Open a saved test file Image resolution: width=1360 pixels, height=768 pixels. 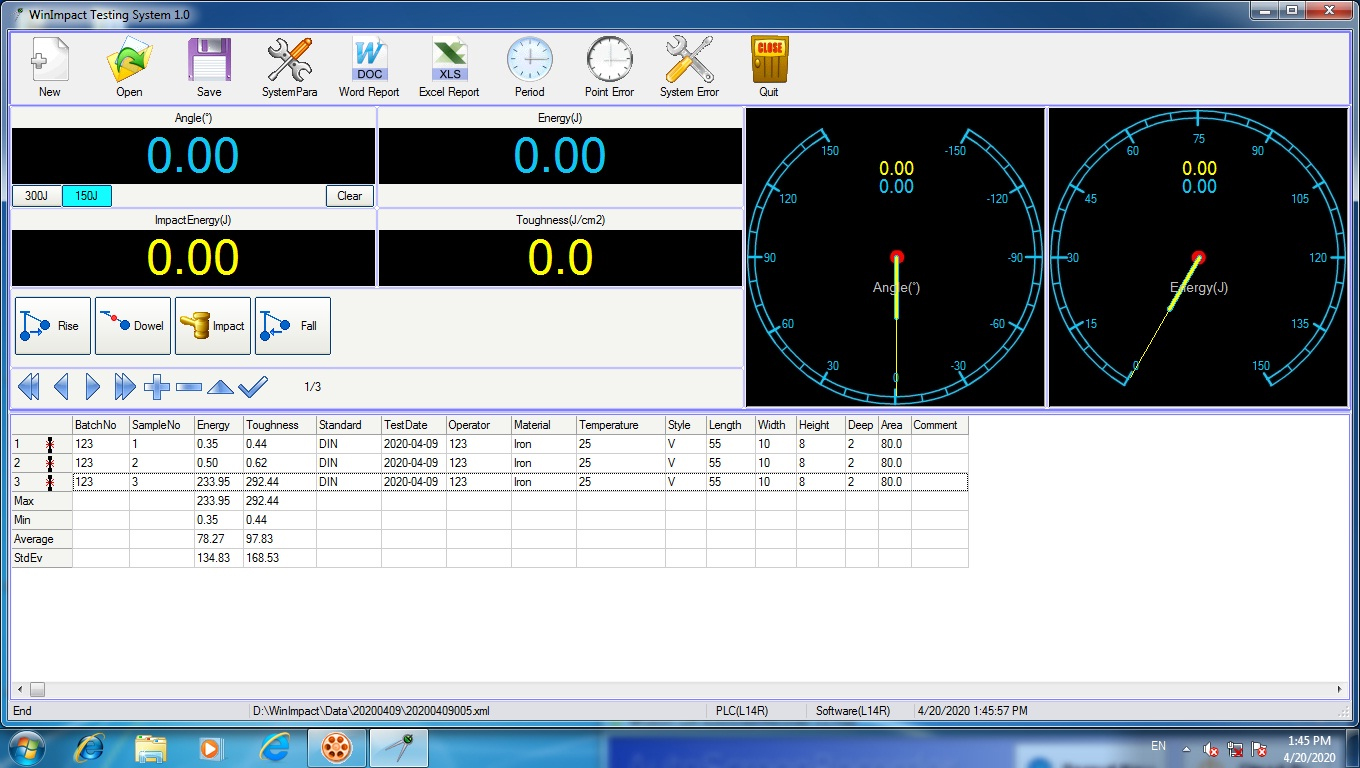pos(128,66)
